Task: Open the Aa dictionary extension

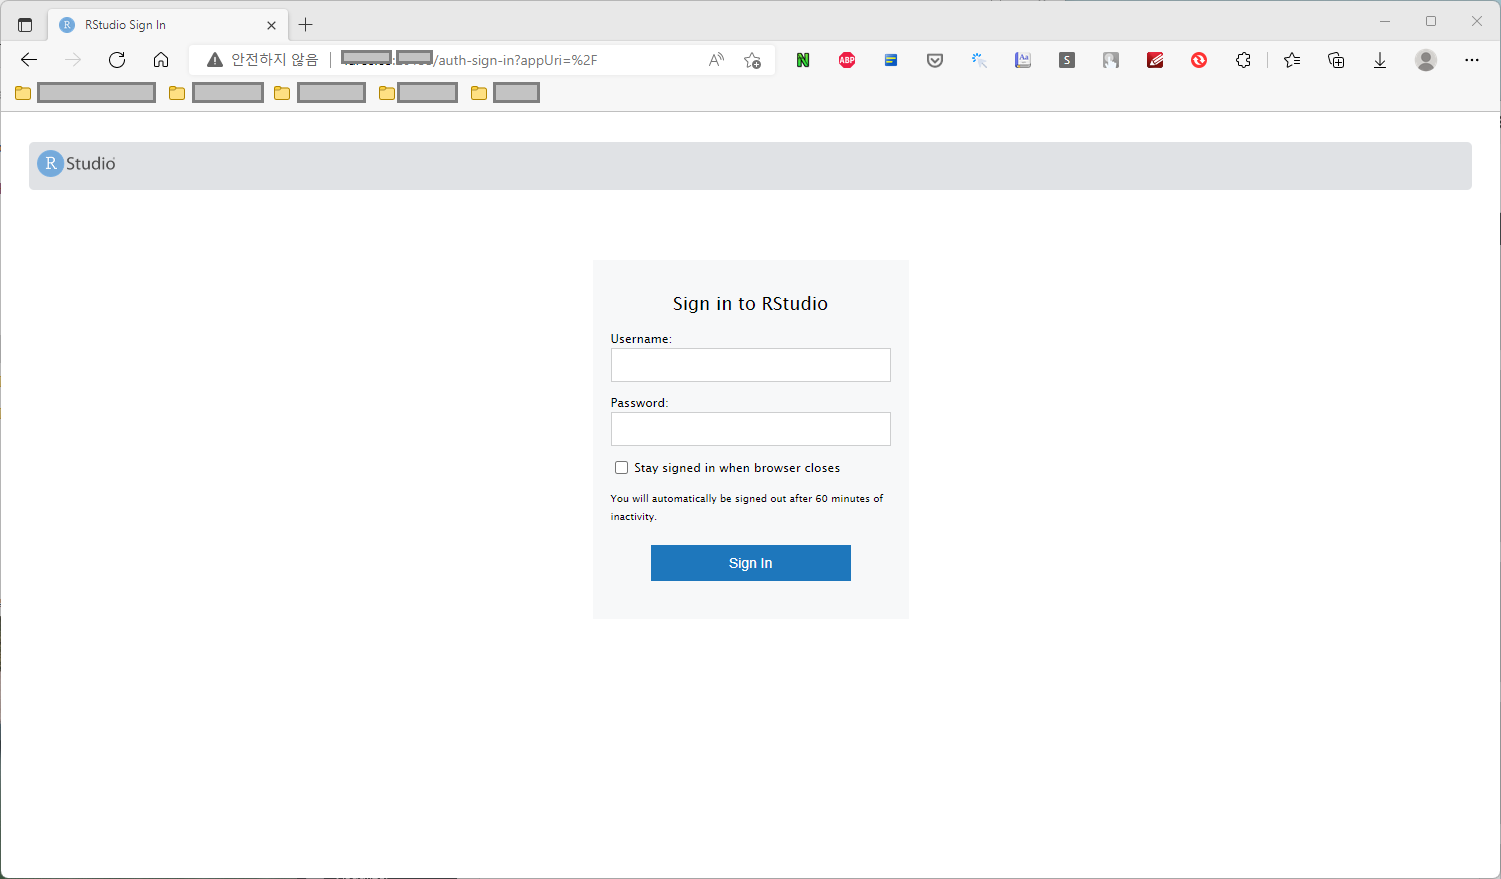Action: pos(1023,60)
